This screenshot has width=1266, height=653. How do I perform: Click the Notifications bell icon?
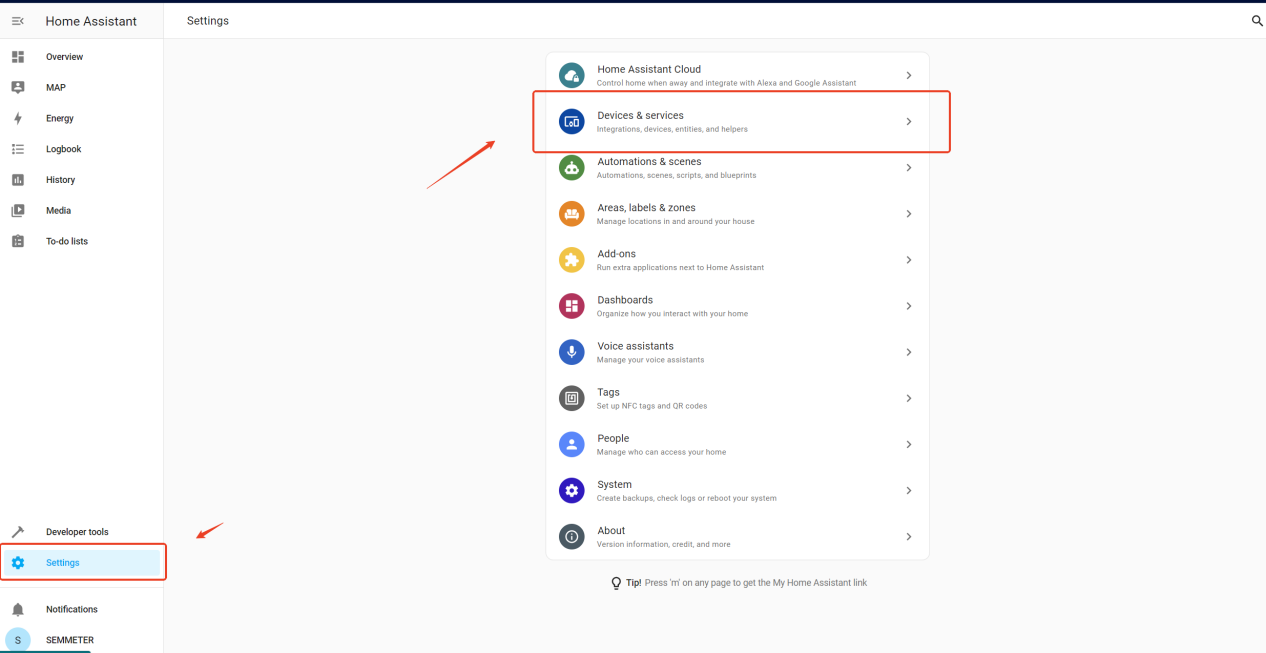pos(17,609)
